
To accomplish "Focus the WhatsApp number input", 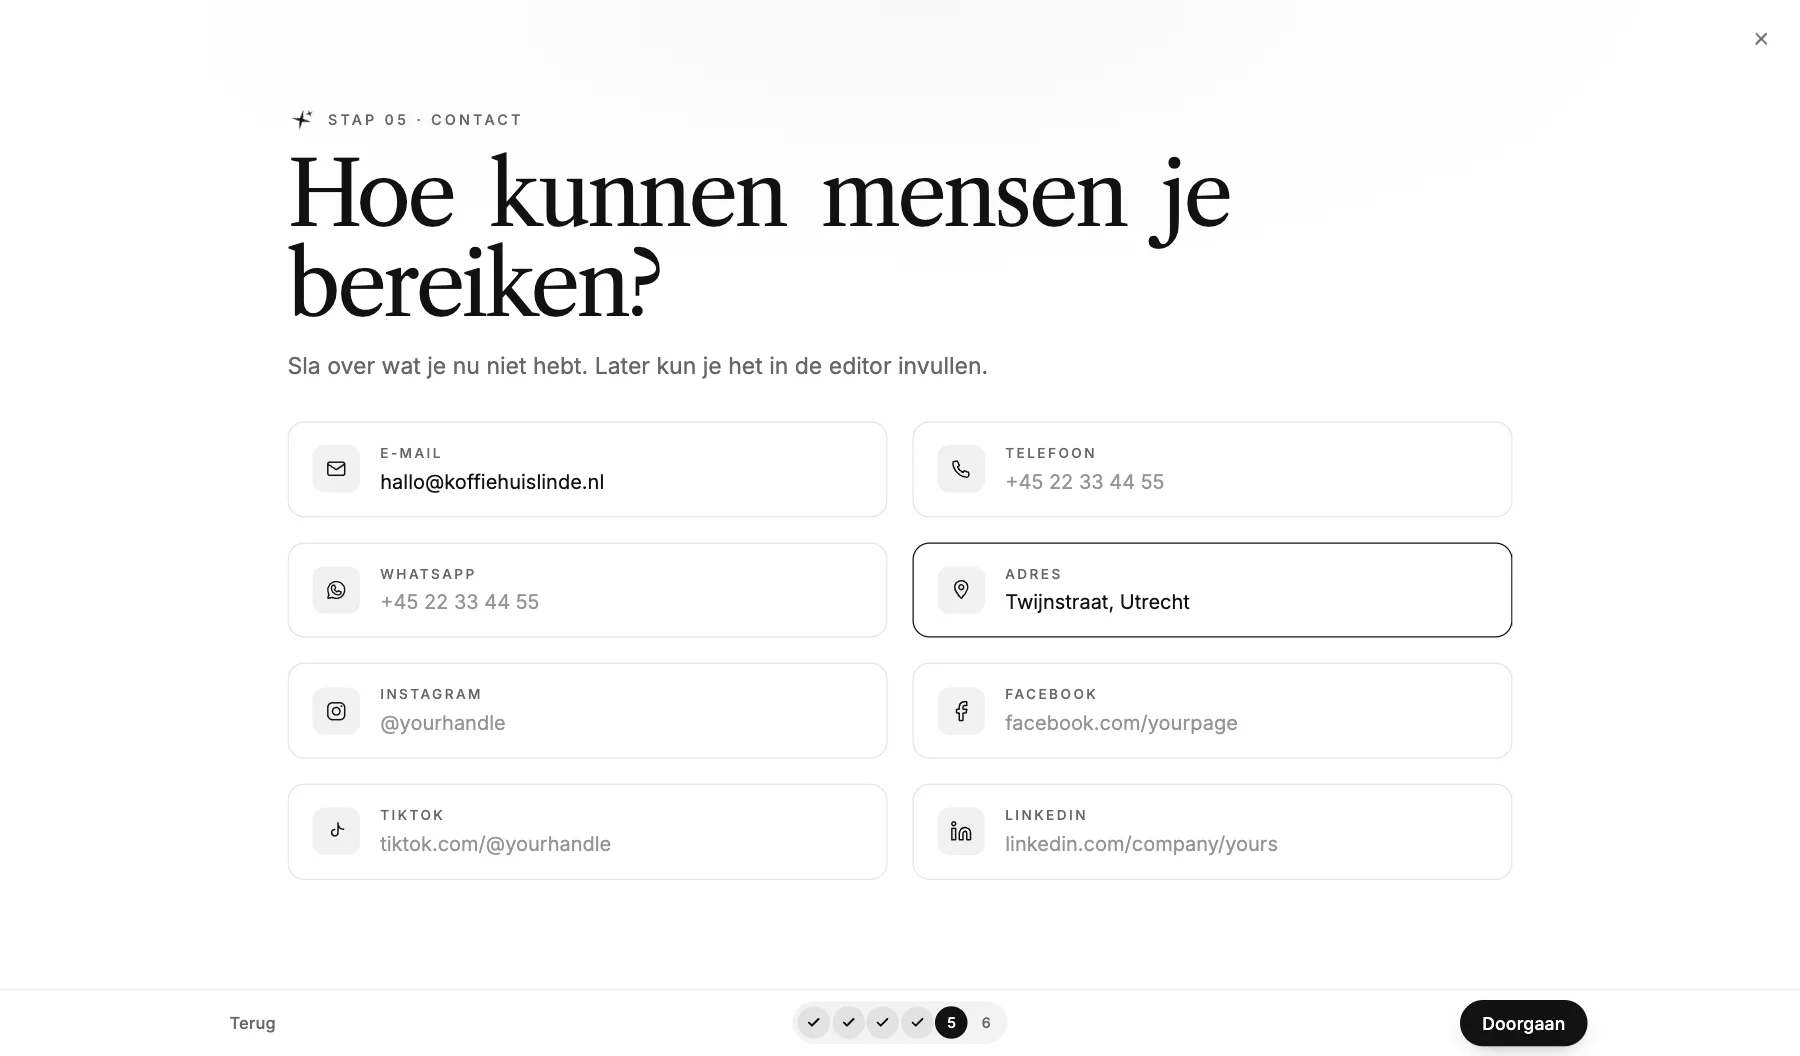I will tap(587, 590).
